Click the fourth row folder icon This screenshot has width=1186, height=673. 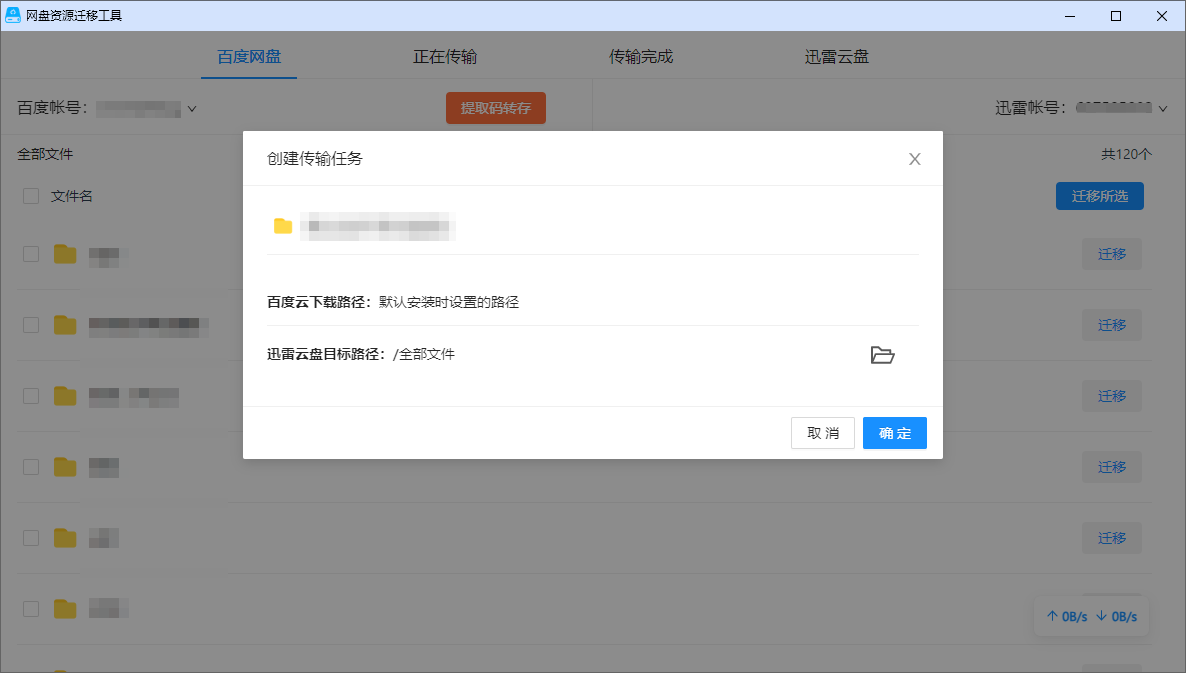pos(65,467)
